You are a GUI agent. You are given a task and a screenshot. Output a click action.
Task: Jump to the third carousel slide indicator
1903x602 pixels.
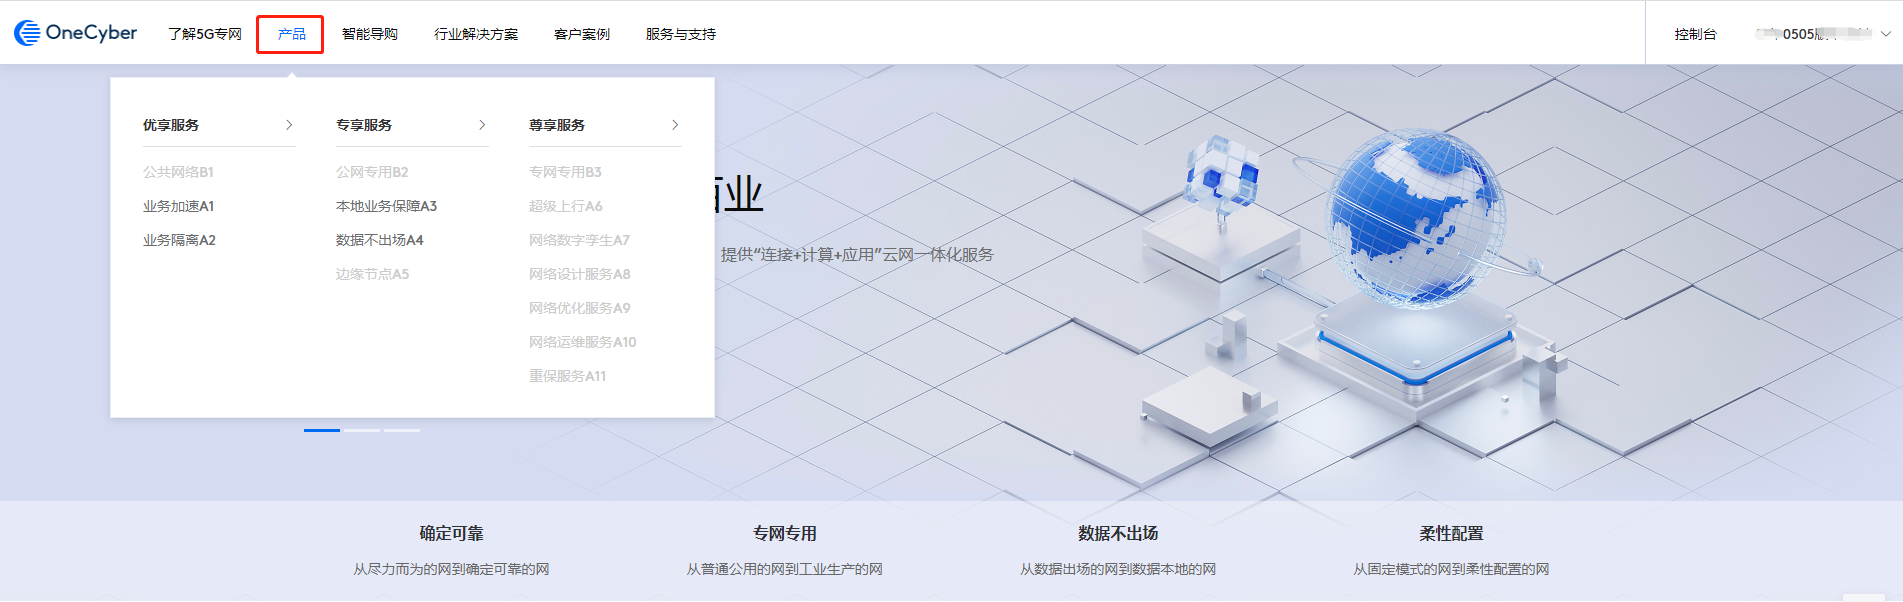click(402, 430)
